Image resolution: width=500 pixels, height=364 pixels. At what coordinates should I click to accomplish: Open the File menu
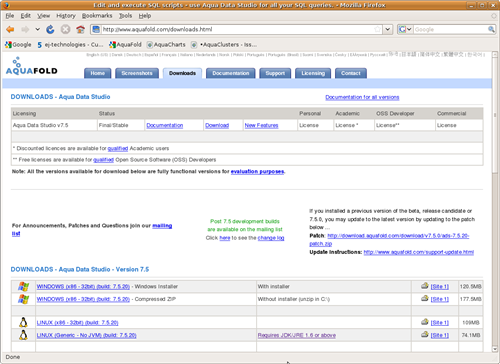coord(10,16)
